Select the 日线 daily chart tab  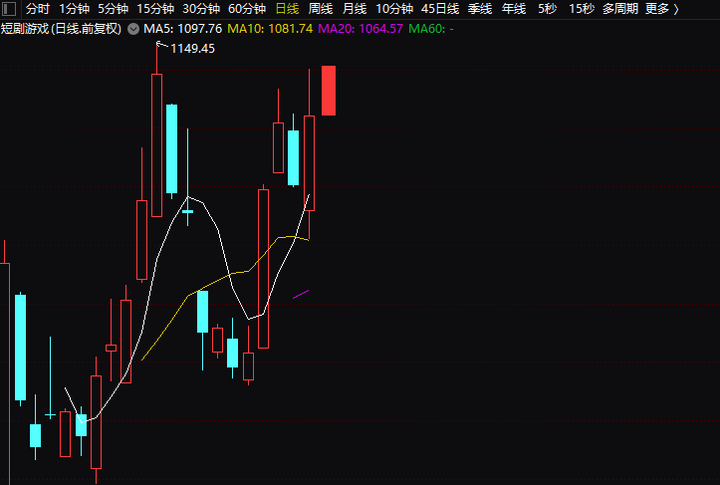[x=287, y=8]
